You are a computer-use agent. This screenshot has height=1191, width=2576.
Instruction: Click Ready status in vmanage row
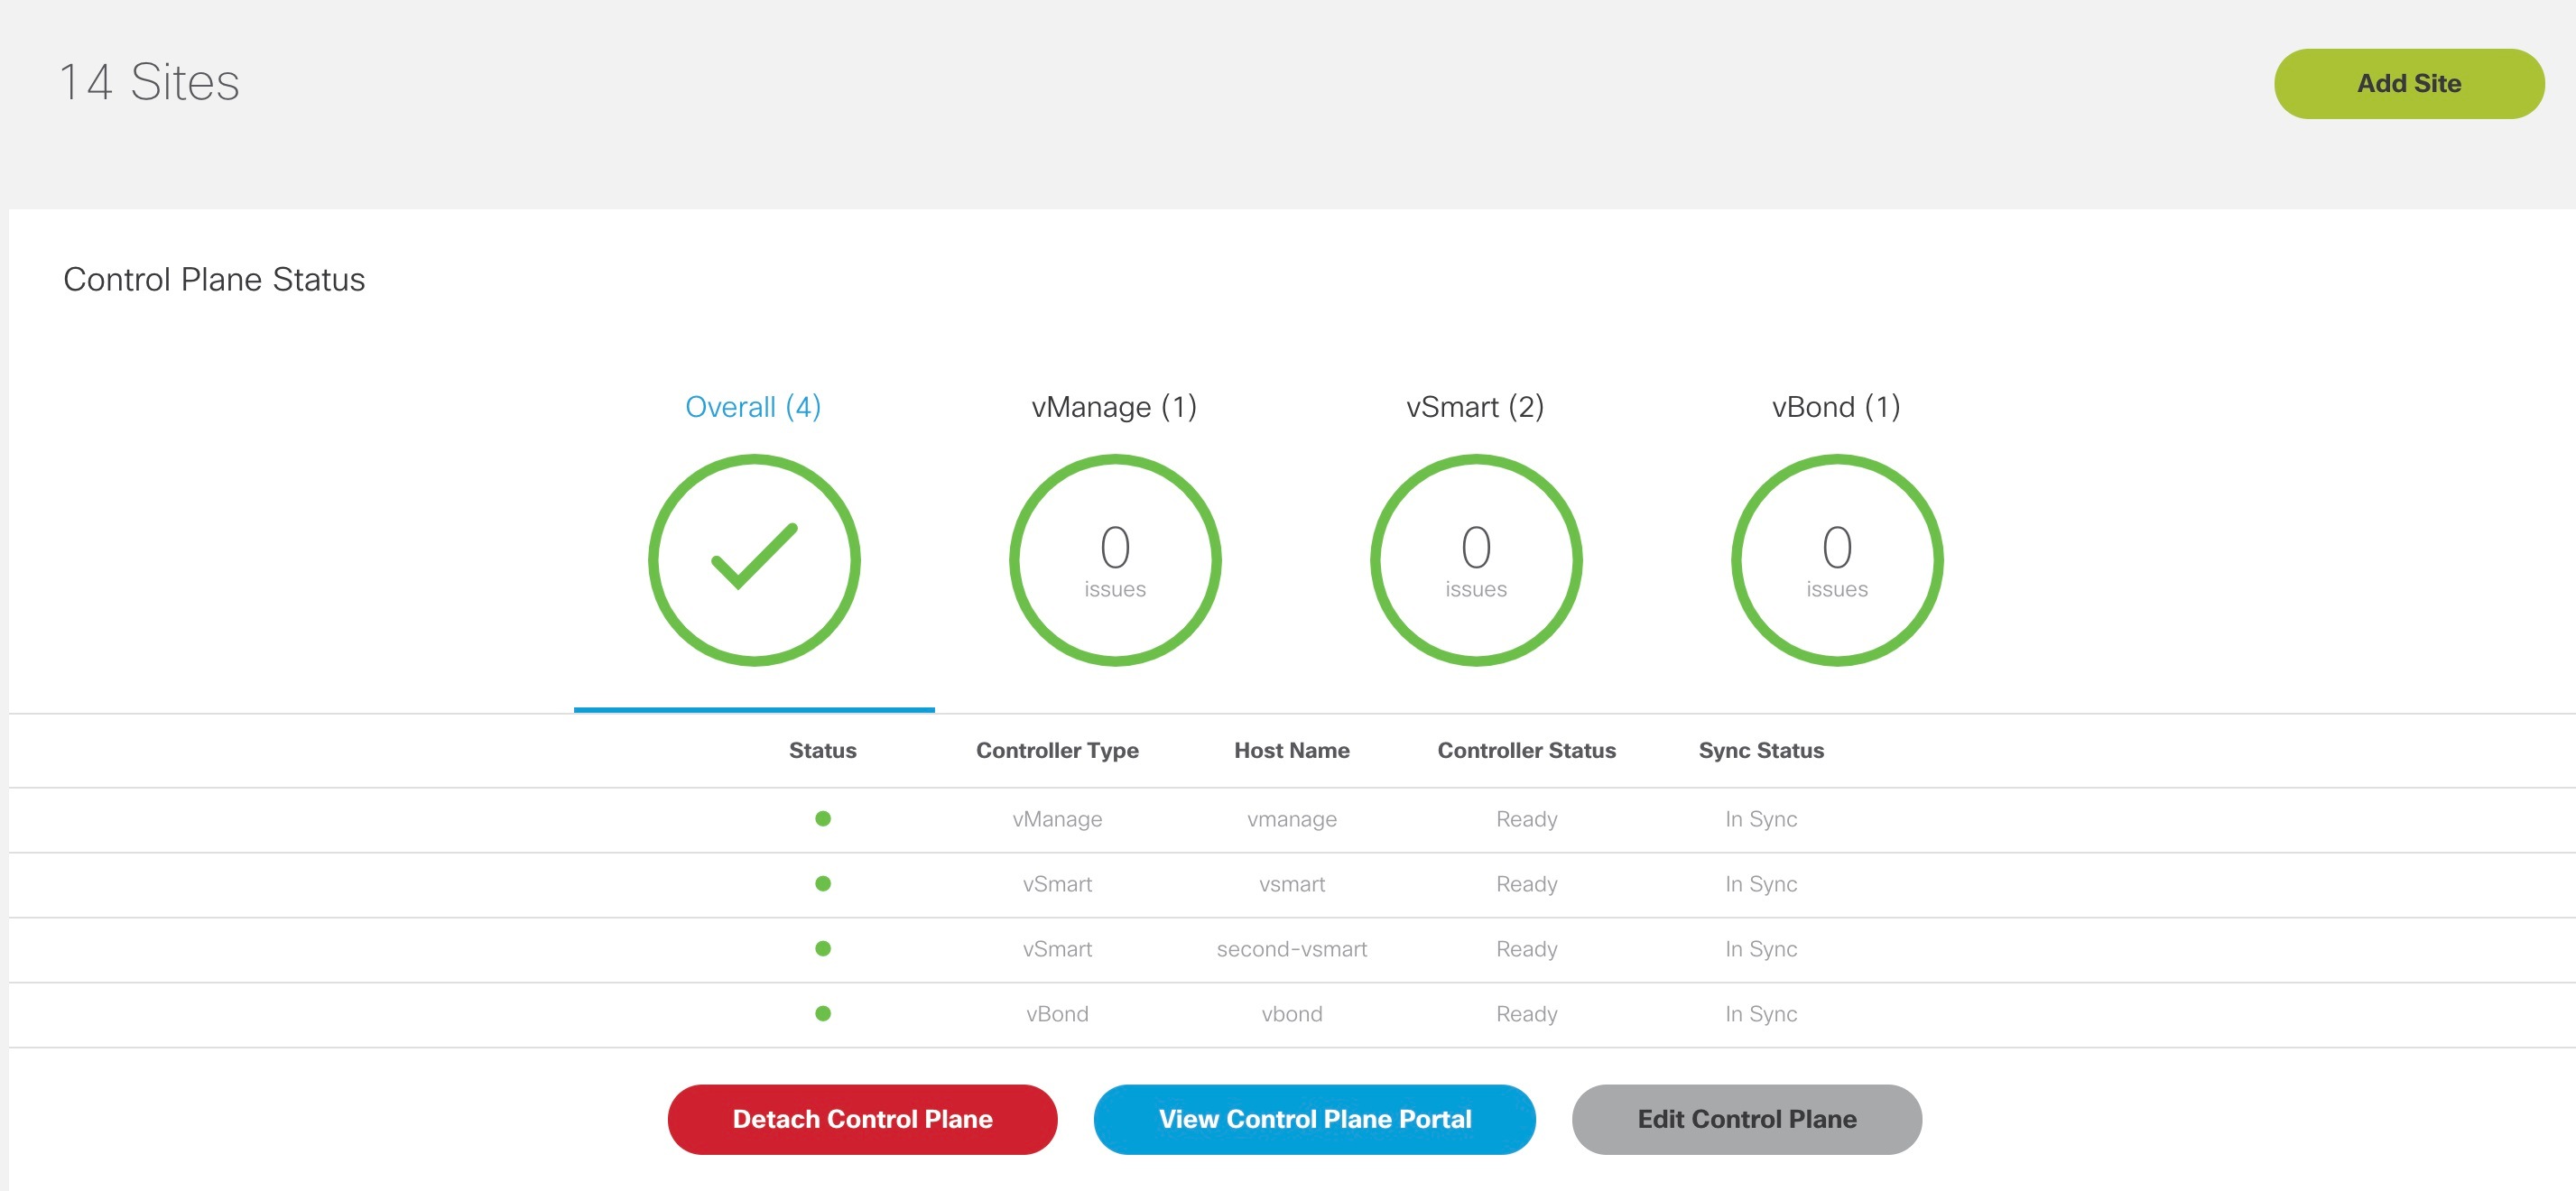point(1526,819)
